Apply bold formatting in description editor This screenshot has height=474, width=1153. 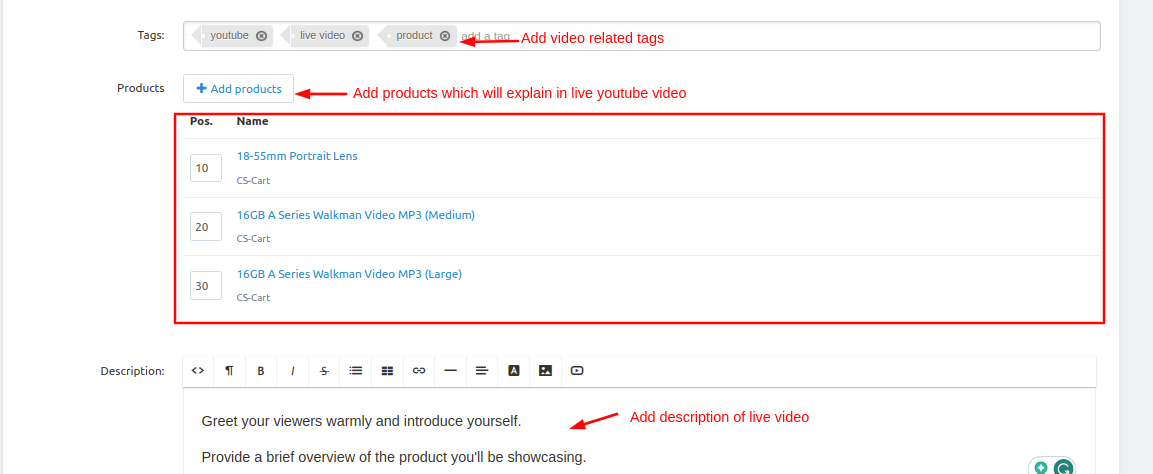point(261,371)
